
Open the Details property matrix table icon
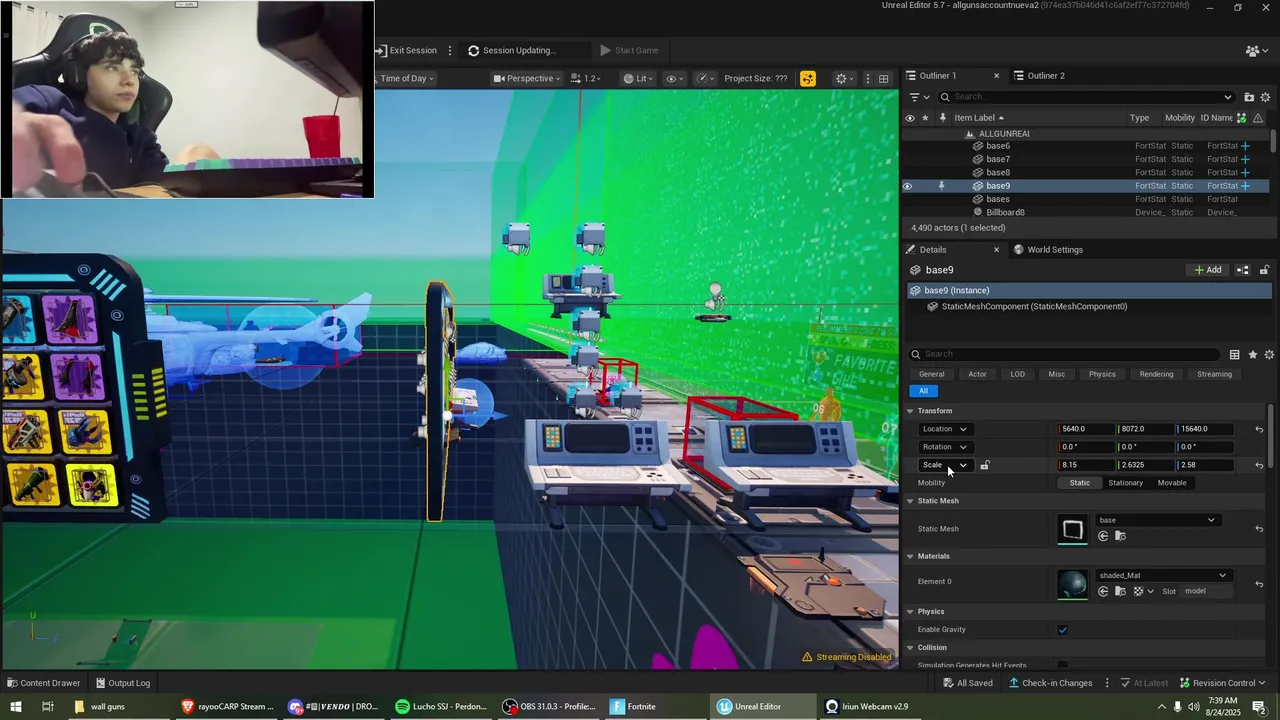click(1235, 355)
